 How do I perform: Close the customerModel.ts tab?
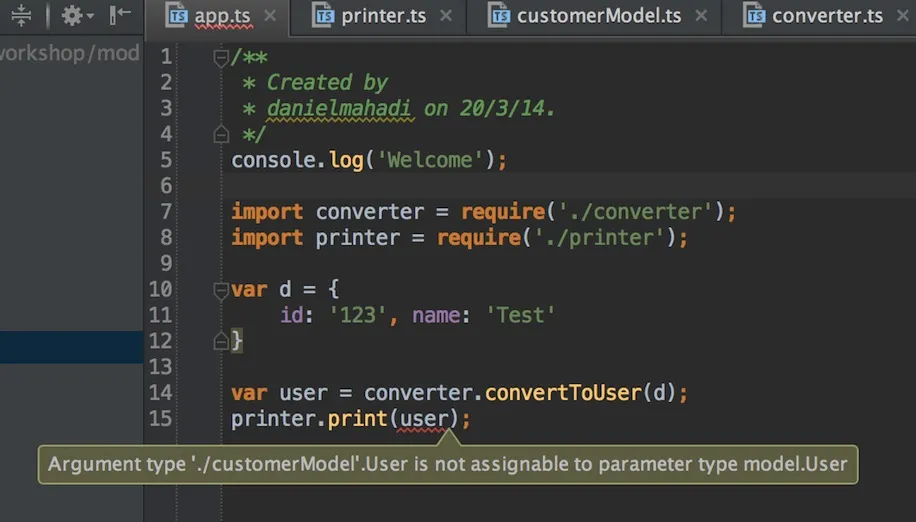click(701, 16)
